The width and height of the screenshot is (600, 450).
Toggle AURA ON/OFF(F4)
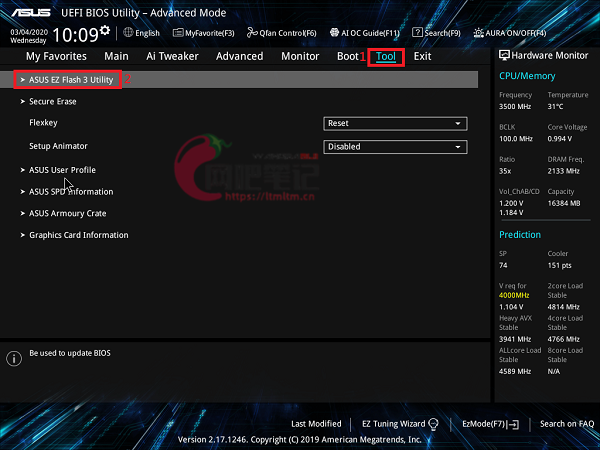(x=510, y=33)
